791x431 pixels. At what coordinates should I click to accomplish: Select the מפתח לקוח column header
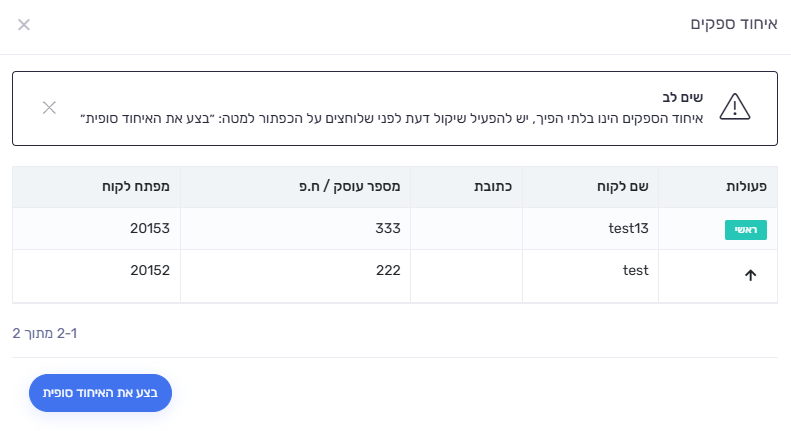pos(136,186)
